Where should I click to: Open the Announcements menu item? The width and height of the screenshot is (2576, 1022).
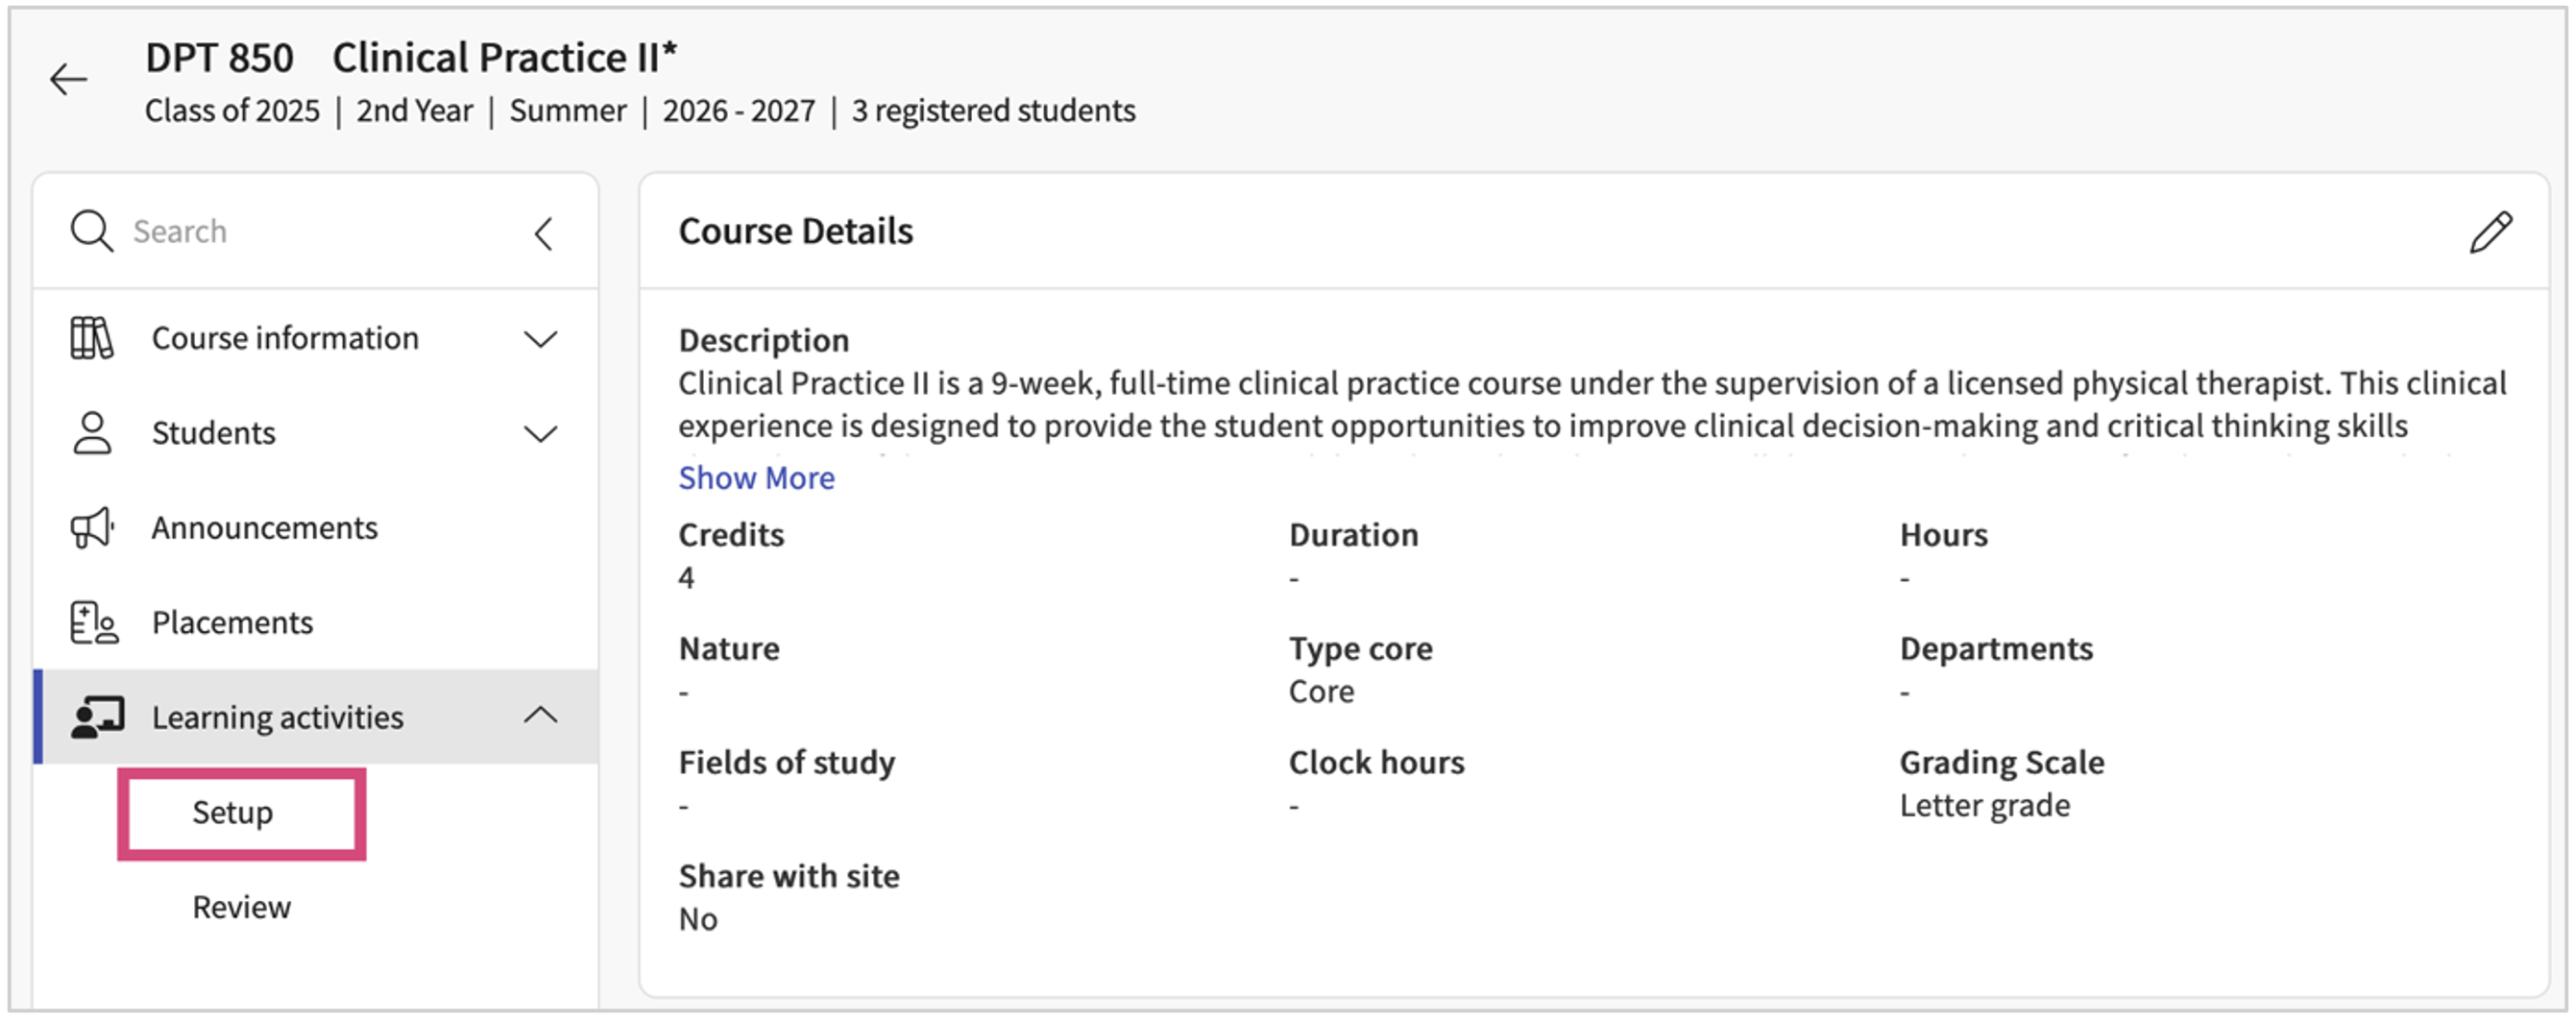pos(264,527)
